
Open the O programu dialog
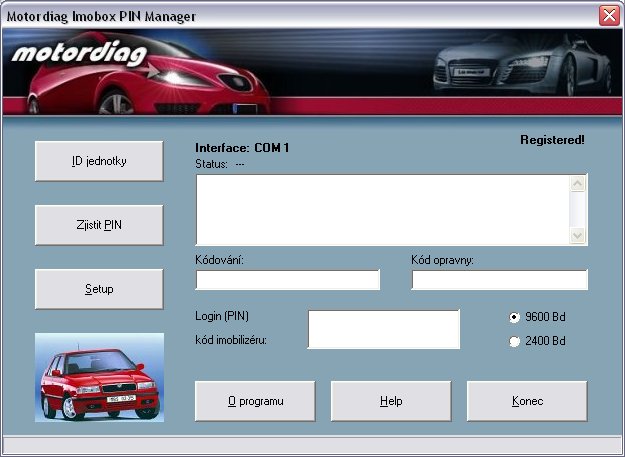point(255,401)
